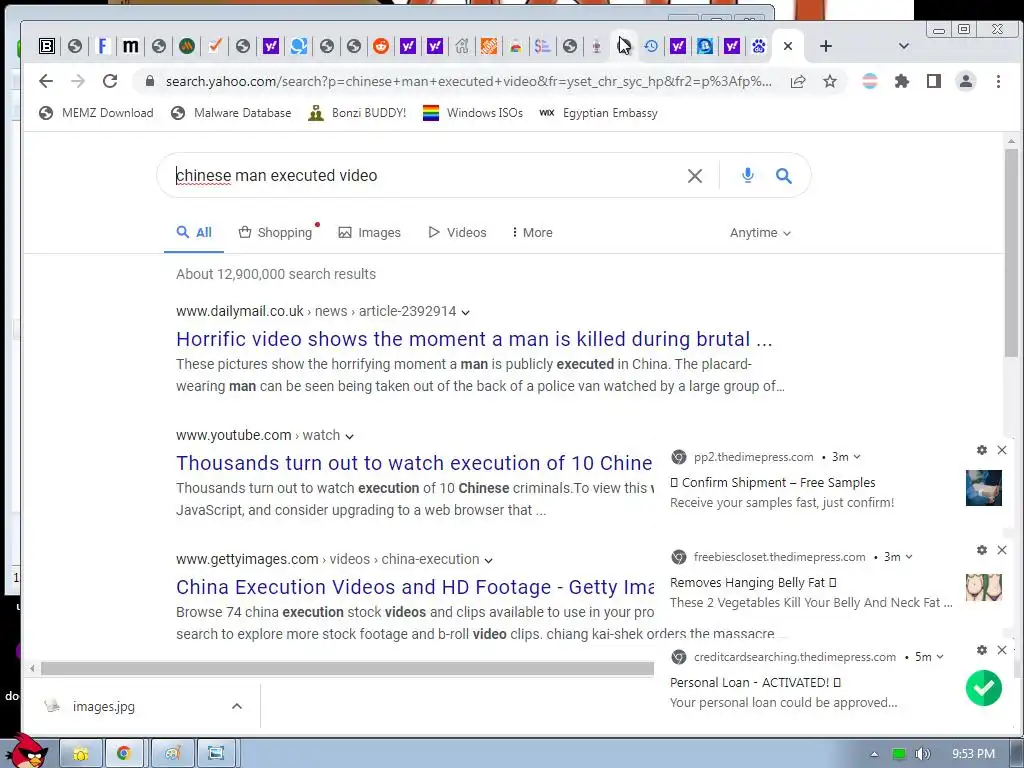Switch to Videos results
Screen dimensions: 1024x768
pos(457,232)
